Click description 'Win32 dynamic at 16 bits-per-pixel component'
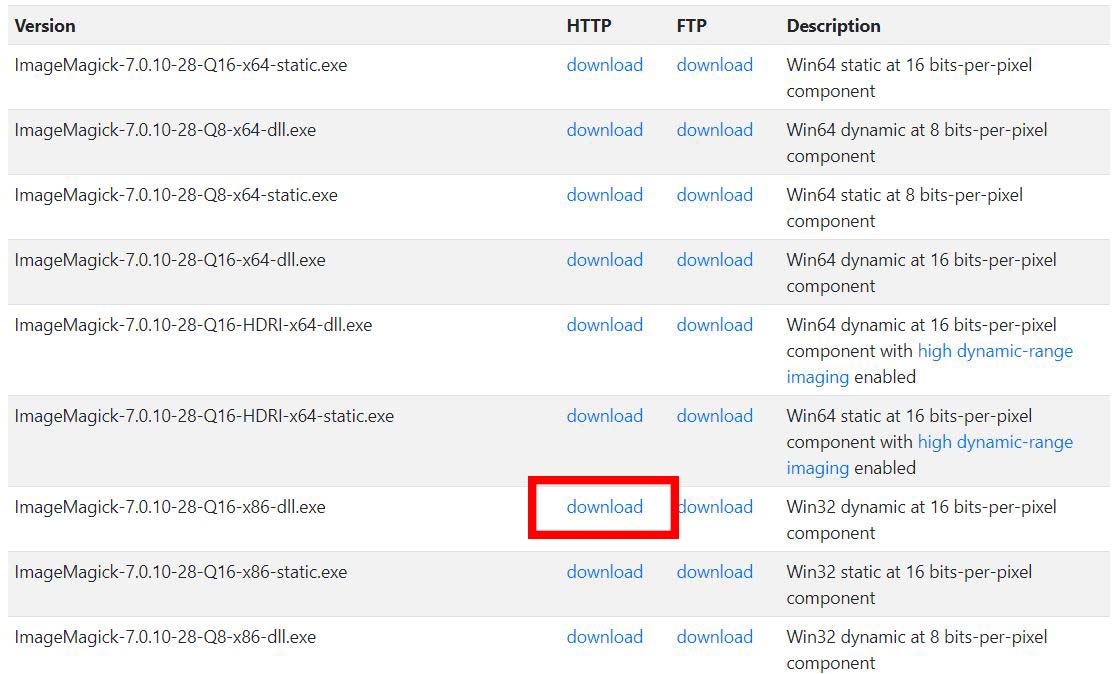Screen dimensions: 1119x674 click(x=921, y=520)
